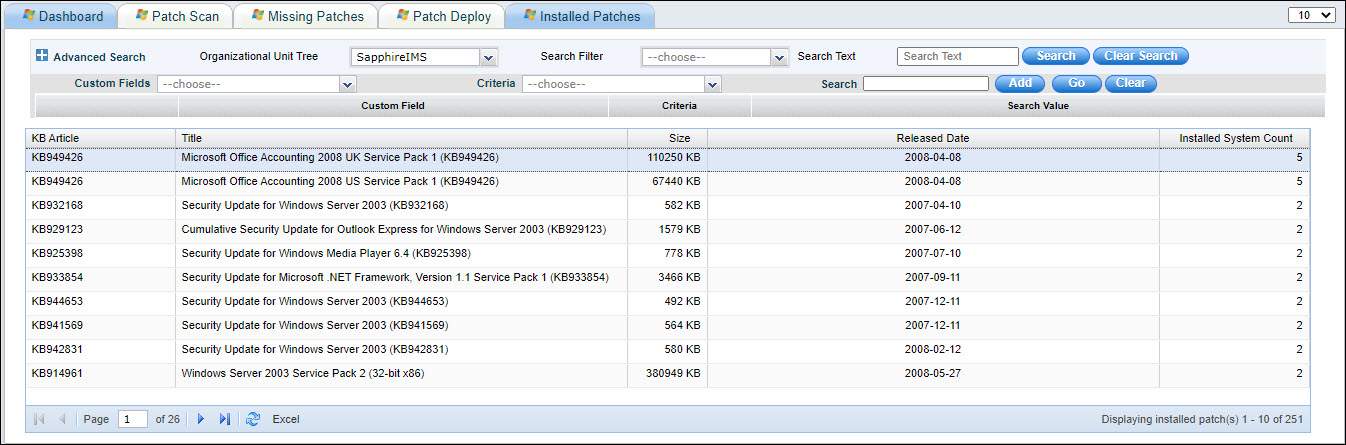Click KB932168 in the KB Article column
Screen dimensions: 1346x445
[57, 206]
